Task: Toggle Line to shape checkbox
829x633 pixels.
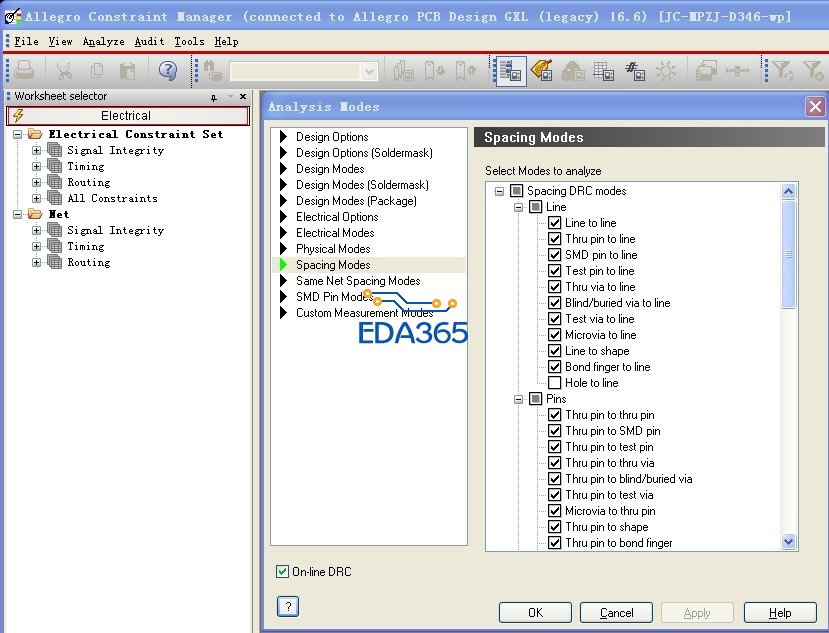Action: click(x=554, y=351)
